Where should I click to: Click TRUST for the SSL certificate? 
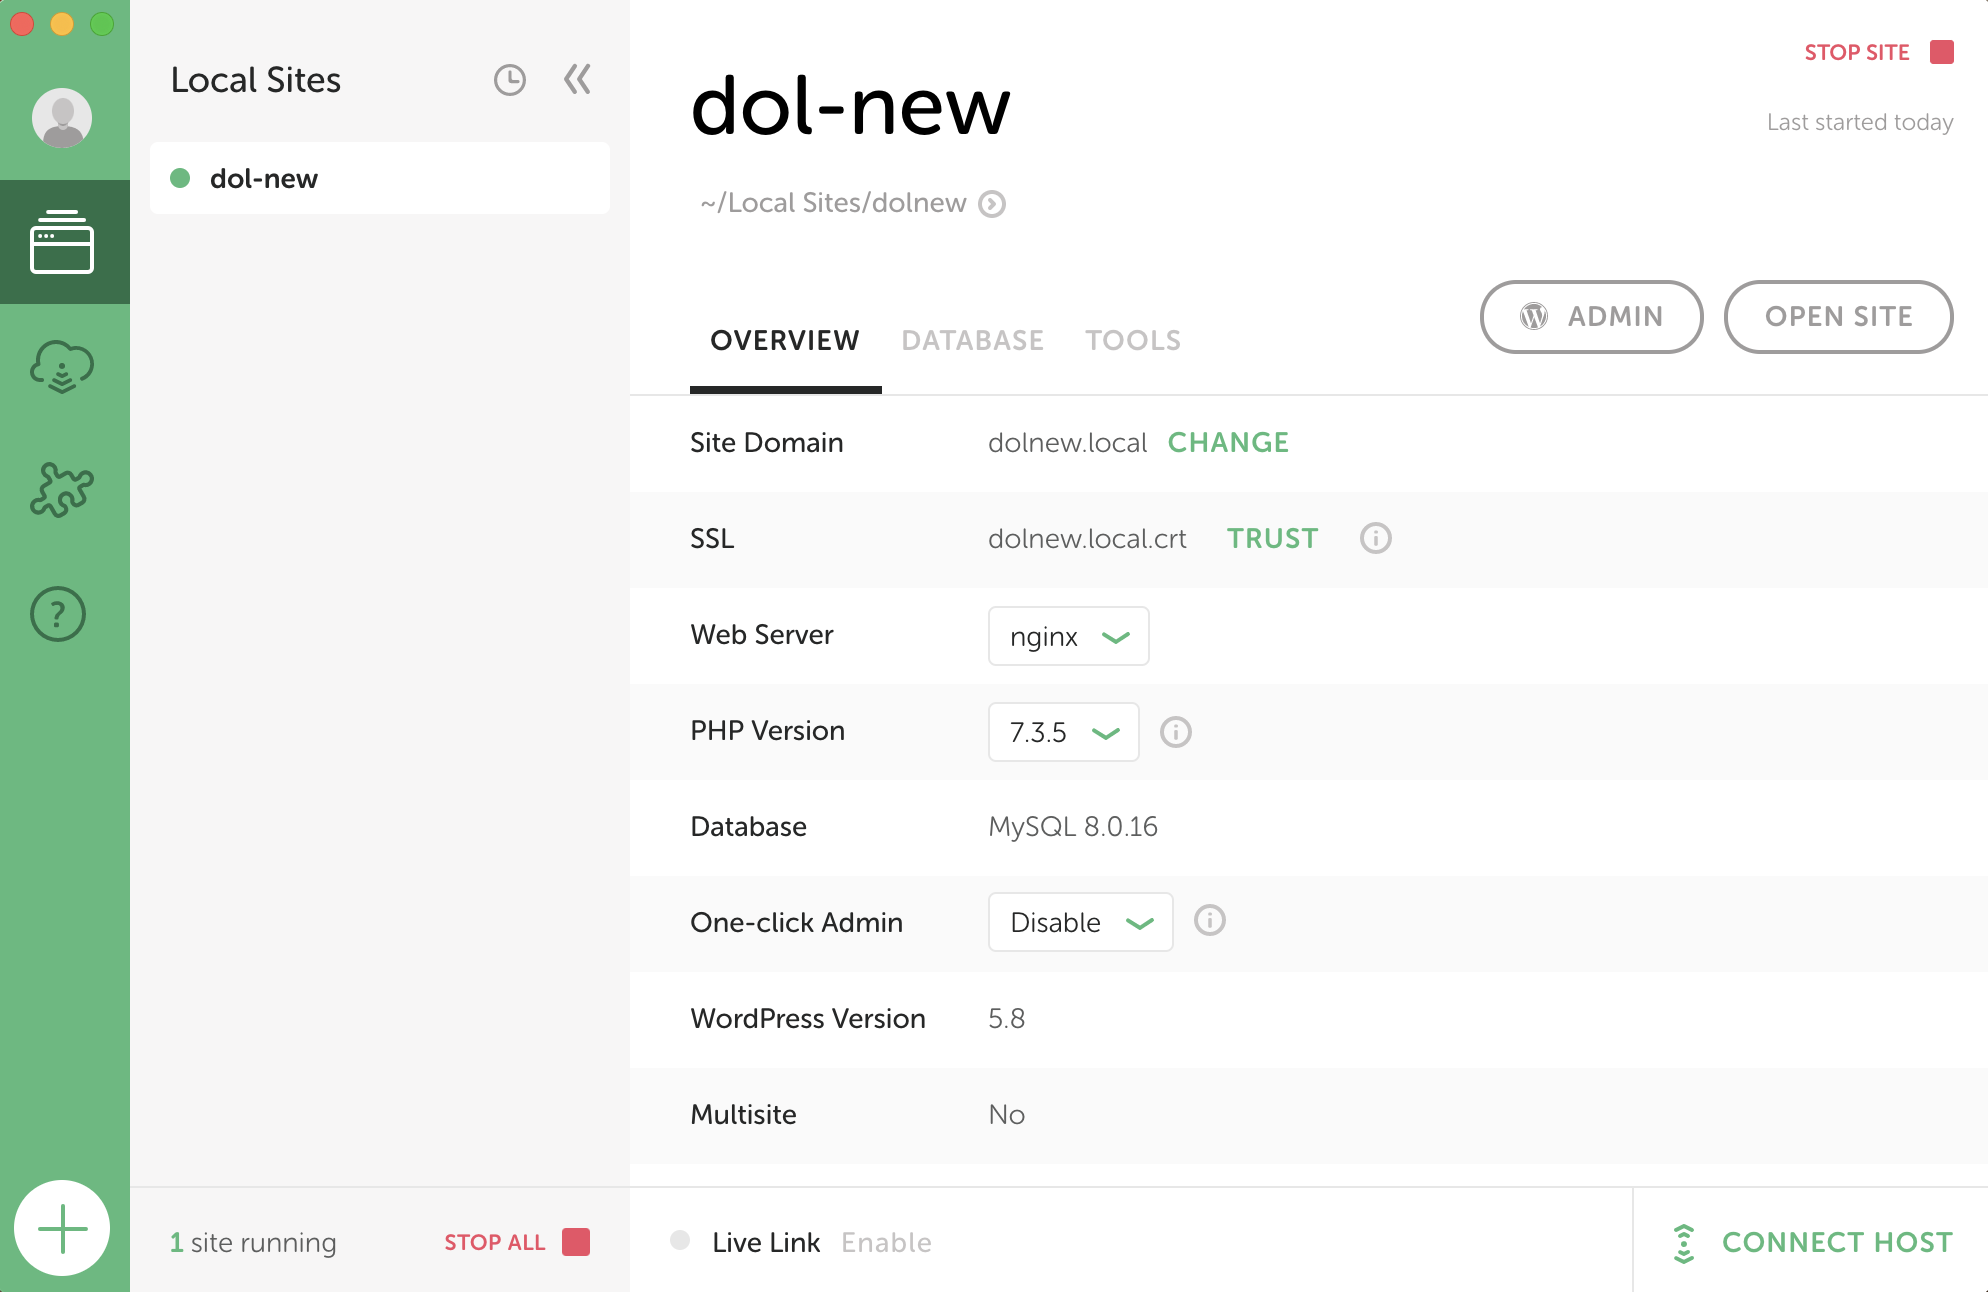[x=1272, y=539]
